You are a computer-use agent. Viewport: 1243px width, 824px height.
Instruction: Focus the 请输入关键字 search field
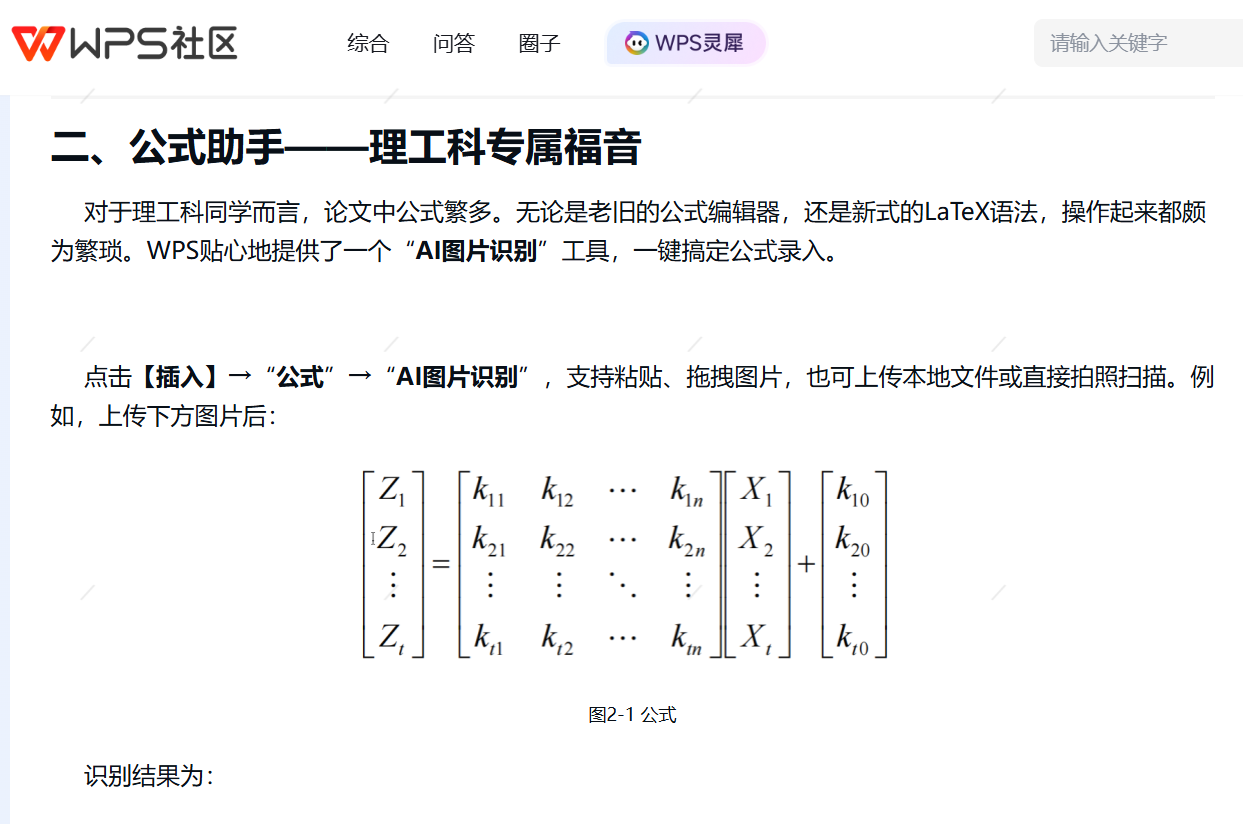coord(1138,43)
